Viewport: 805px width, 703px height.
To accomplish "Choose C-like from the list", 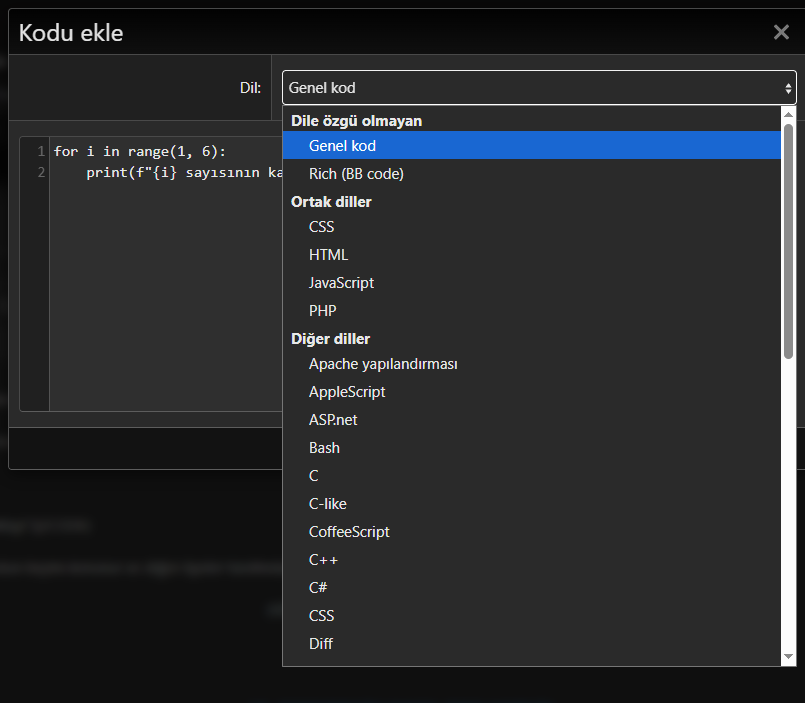I will (x=531, y=504).
